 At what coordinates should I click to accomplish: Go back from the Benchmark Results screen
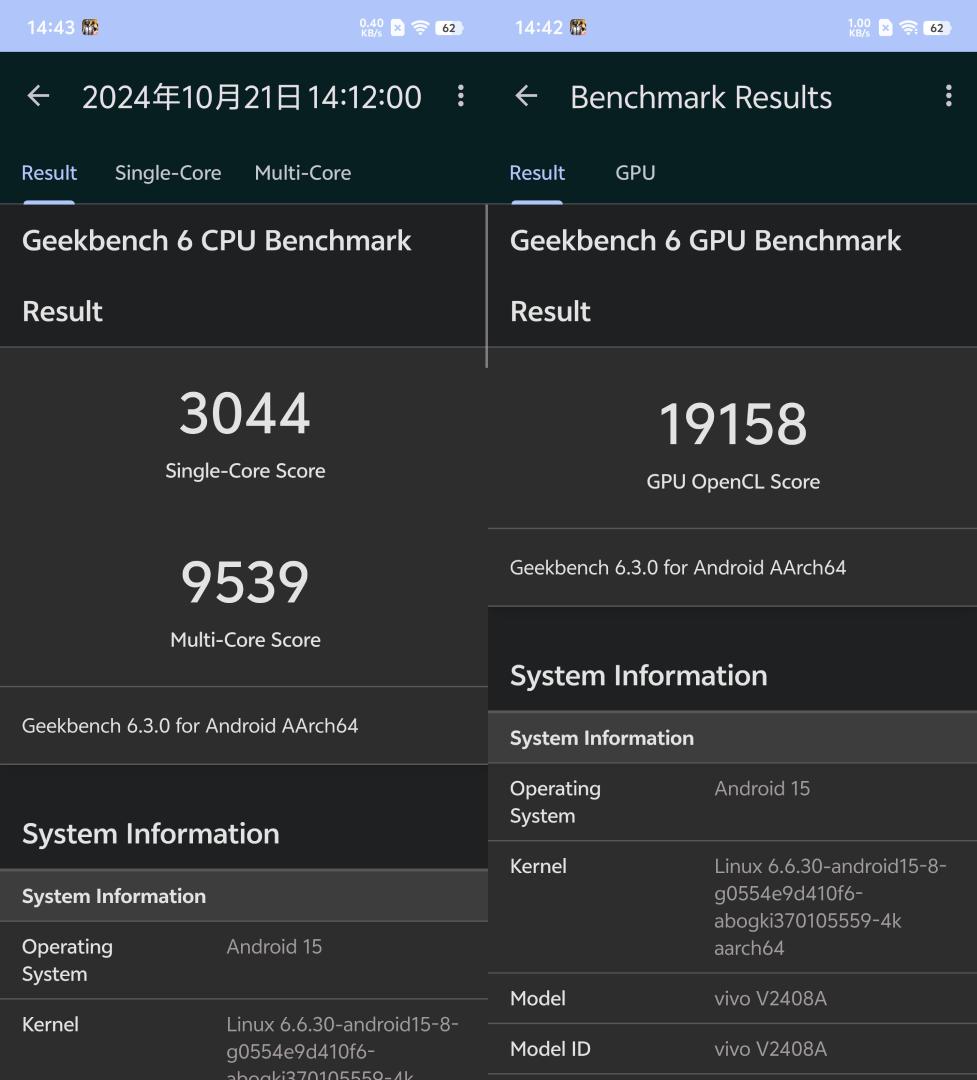(526, 96)
